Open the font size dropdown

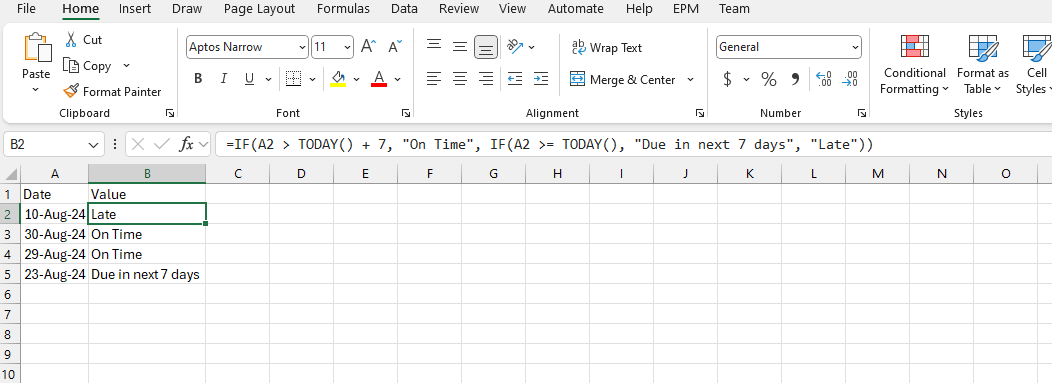click(x=347, y=47)
